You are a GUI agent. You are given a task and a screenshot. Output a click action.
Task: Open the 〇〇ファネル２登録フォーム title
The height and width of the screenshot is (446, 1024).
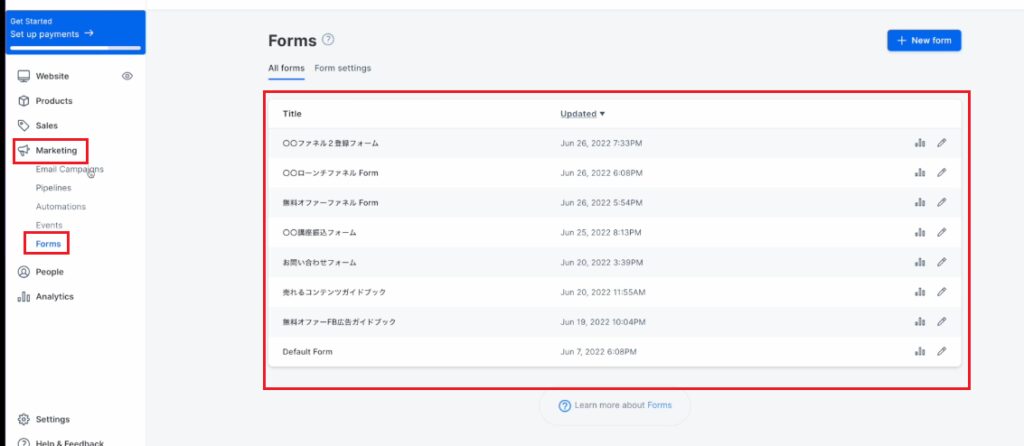point(330,143)
